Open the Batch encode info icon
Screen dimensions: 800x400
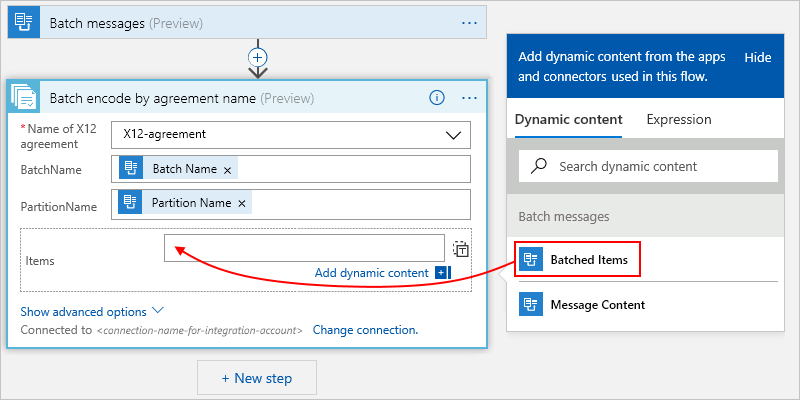[436, 98]
